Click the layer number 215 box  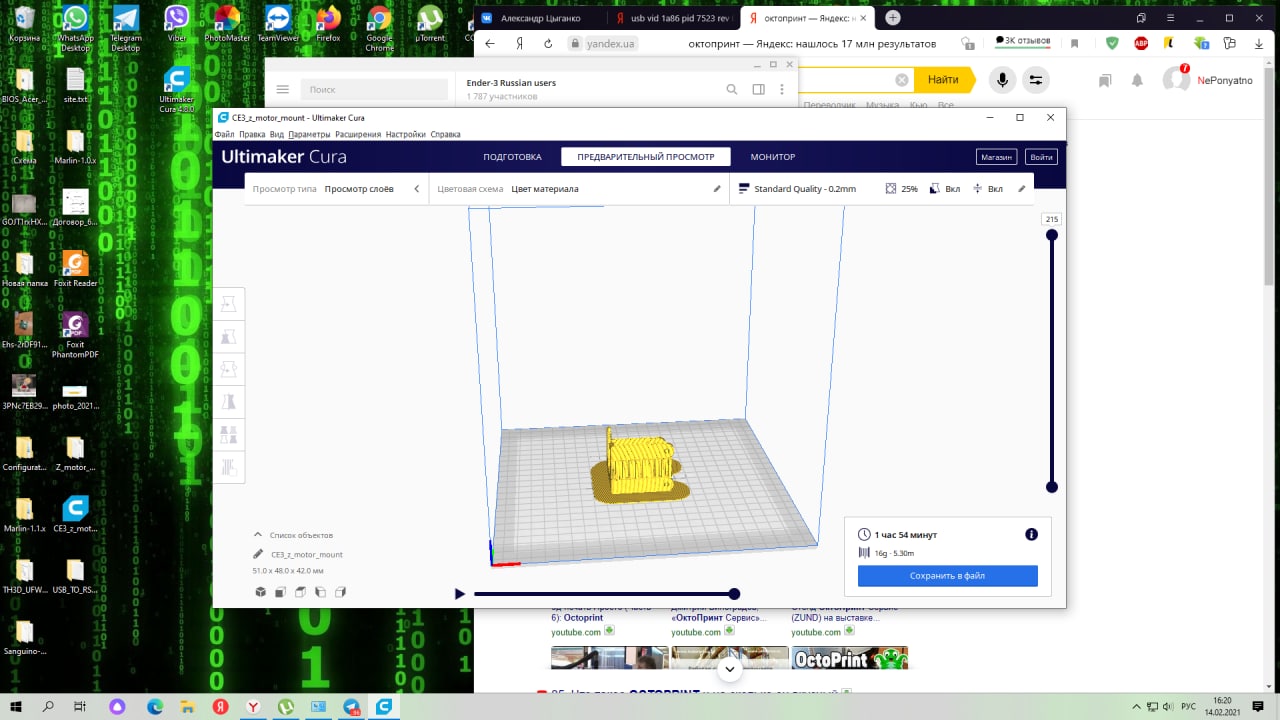point(1051,219)
